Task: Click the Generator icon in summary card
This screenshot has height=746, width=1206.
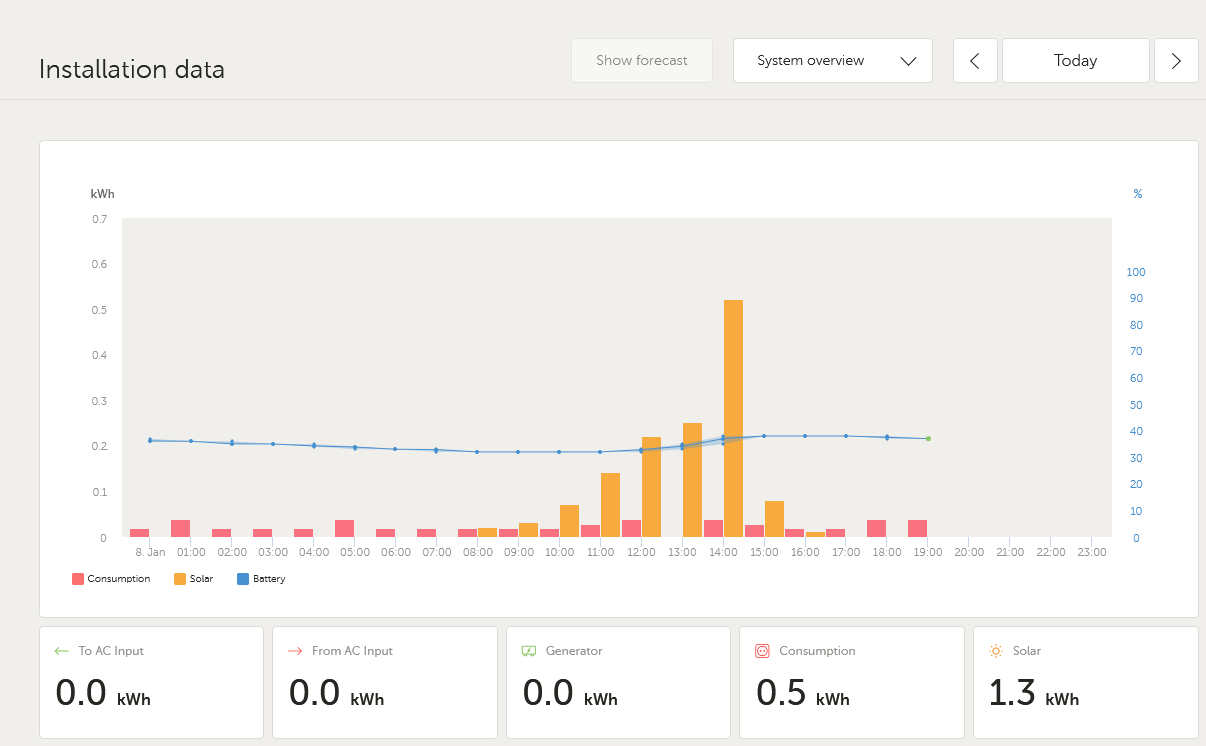Action: click(x=528, y=651)
